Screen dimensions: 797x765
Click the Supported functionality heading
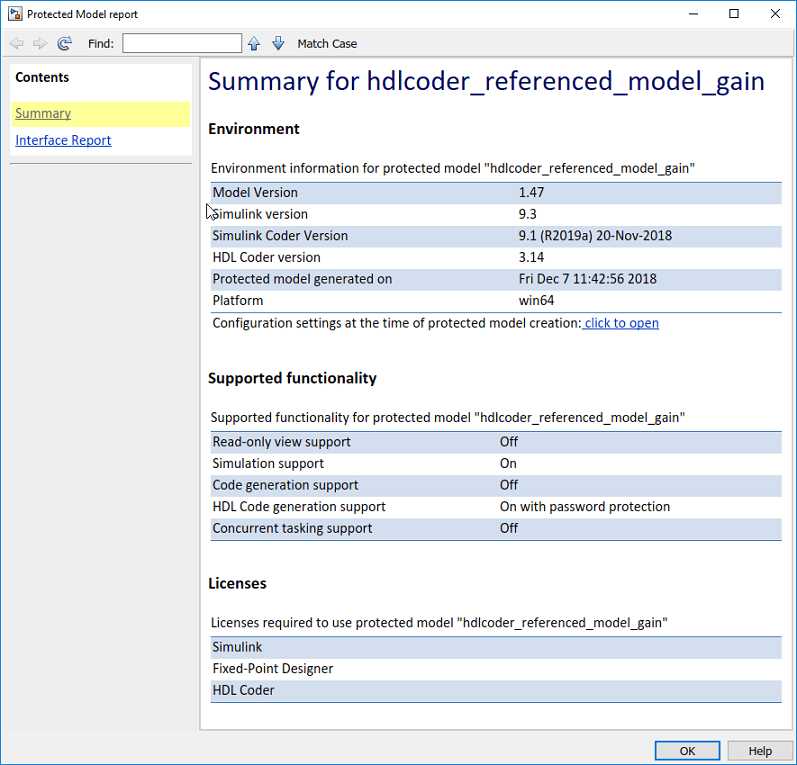pyautogui.click(x=292, y=378)
